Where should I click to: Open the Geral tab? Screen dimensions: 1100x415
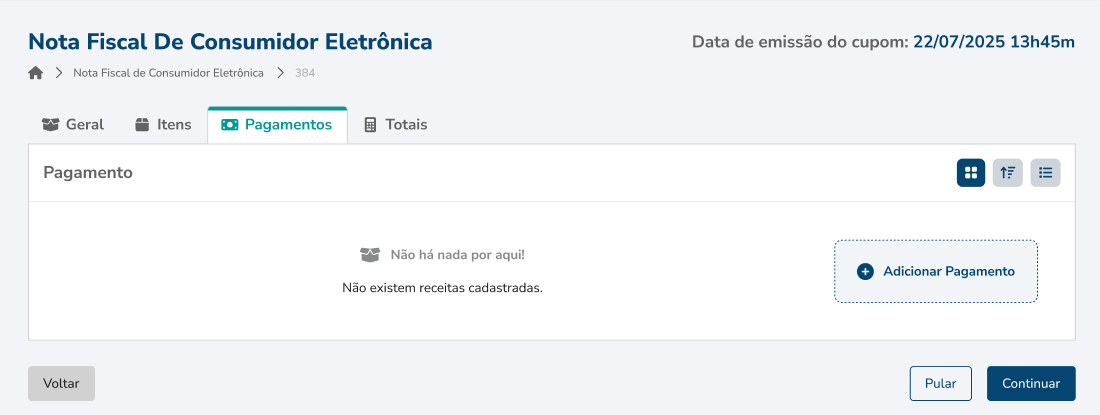coord(73,125)
